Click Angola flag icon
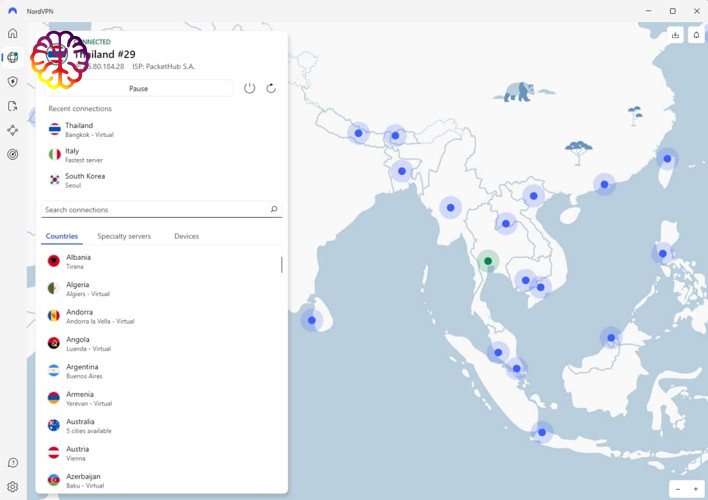This screenshot has width=708, height=500. [54, 343]
